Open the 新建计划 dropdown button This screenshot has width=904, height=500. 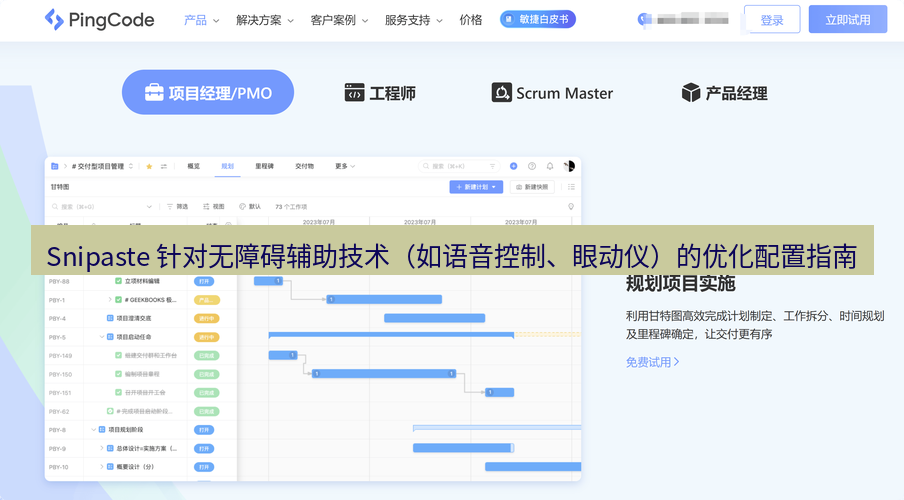coord(476,187)
